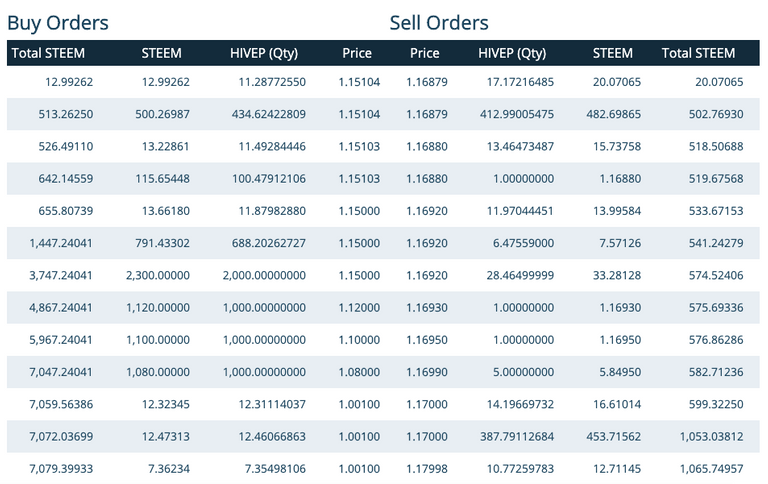Screen dimensions: 768x484
Task: Click the Sell Orders HIVEP (Qty) header
Action: coord(512,53)
